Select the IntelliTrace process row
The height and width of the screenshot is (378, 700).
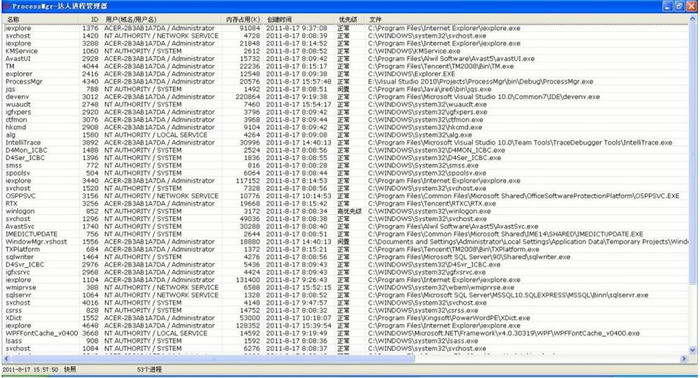click(x=346, y=142)
